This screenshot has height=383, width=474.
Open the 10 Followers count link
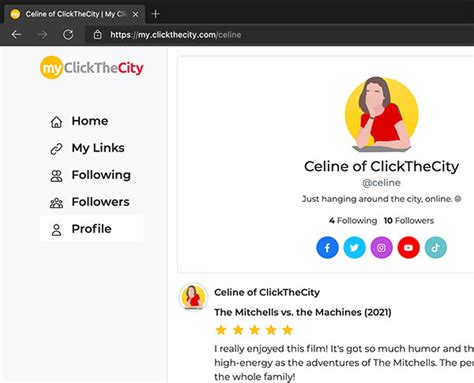(409, 221)
